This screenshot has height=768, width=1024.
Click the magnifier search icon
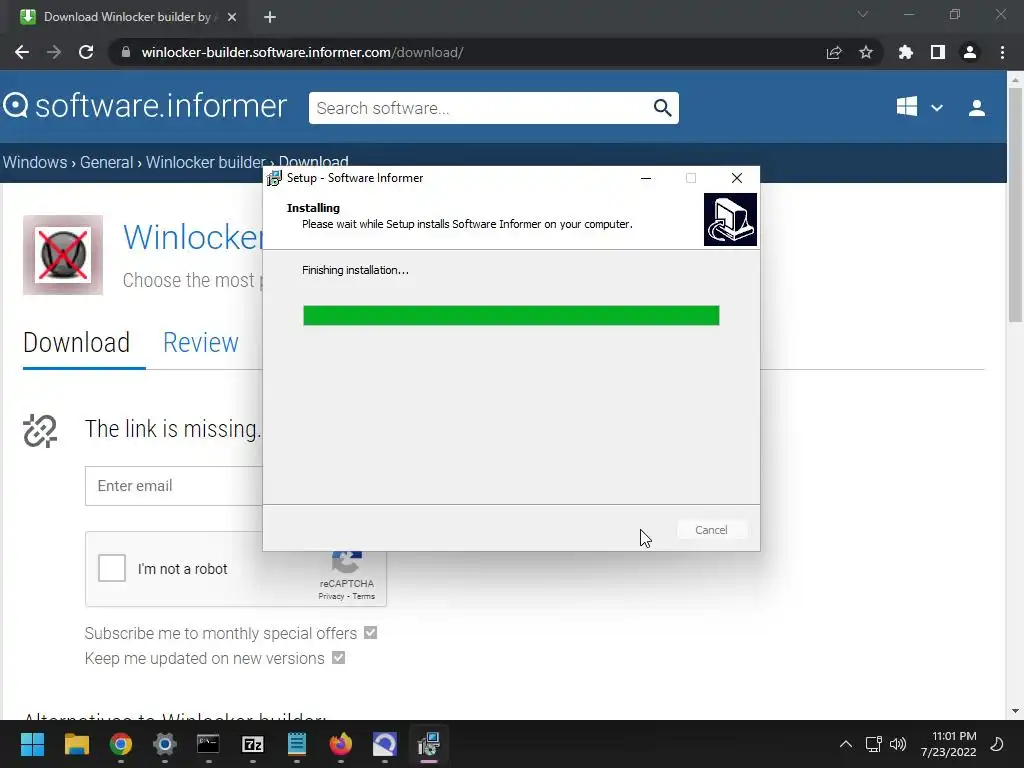point(662,108)
